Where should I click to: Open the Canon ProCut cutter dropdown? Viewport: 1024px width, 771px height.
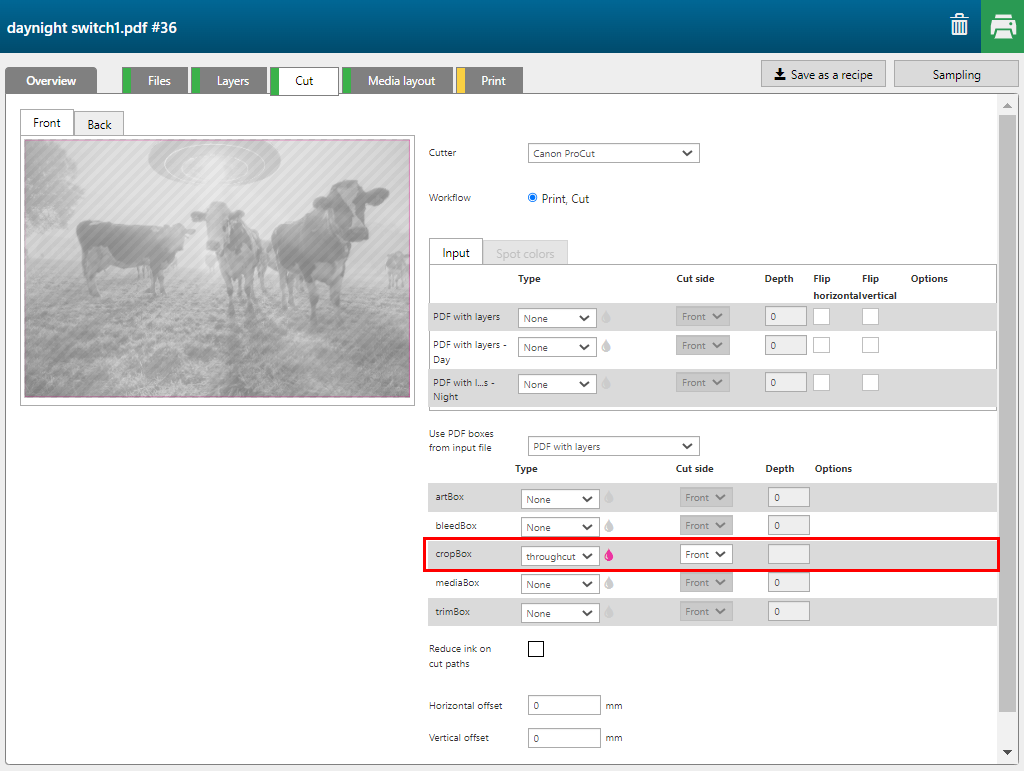pyautogui.click(x=613, y=153)
